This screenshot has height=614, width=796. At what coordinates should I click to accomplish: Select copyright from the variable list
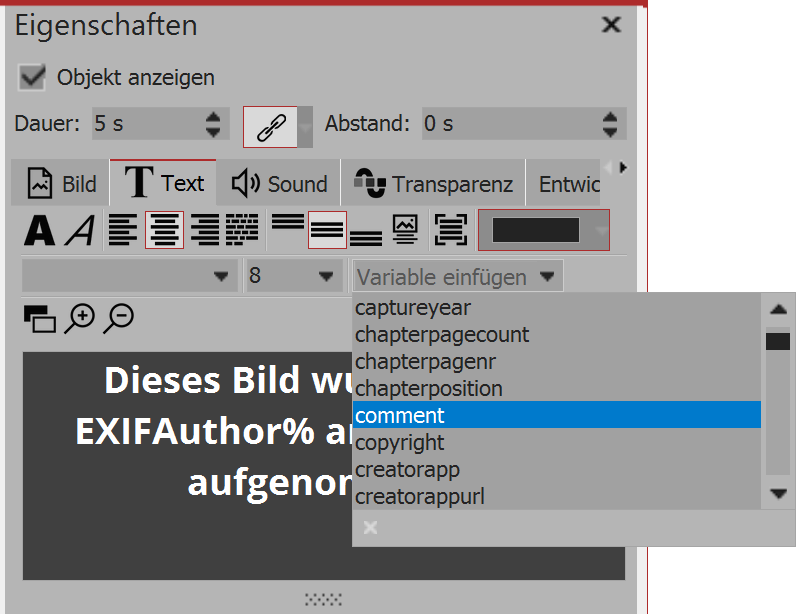point(400,442)
